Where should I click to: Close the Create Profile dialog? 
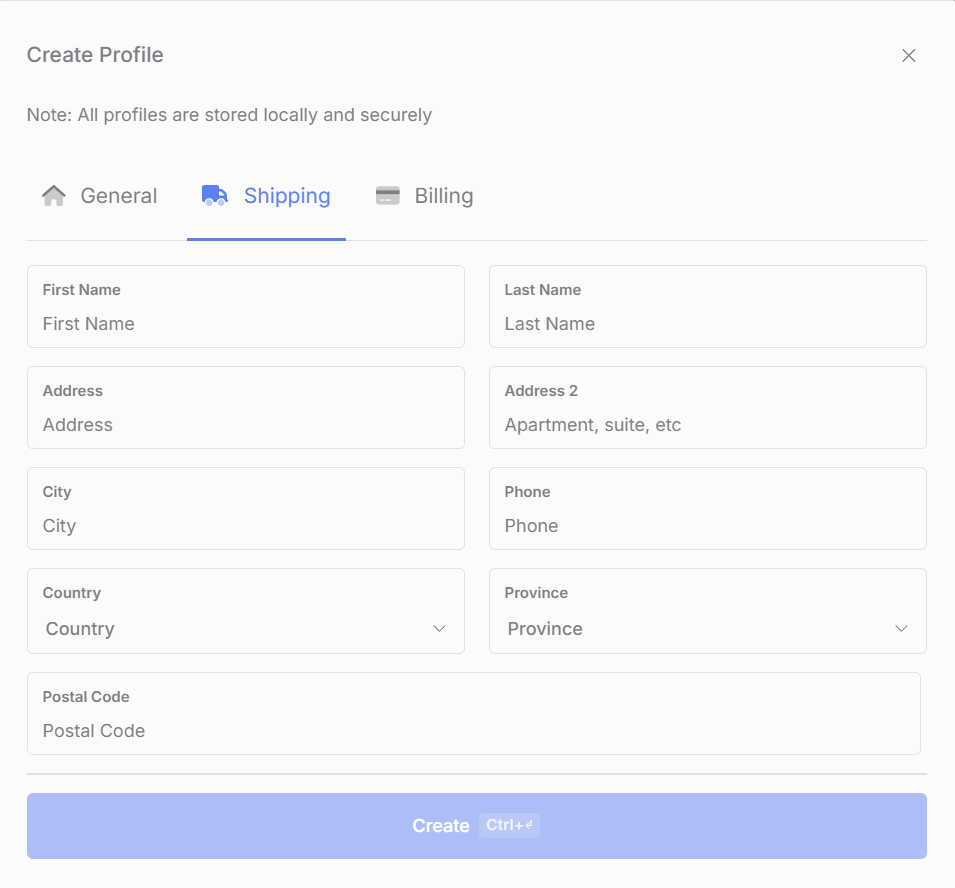click(x=908, y=55)
